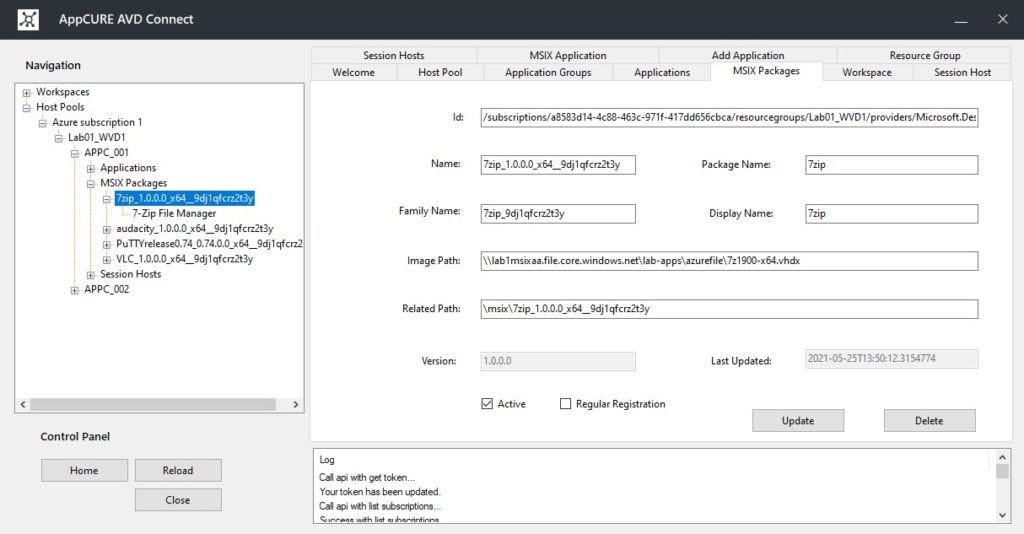Click the Delete button
1024x534 pixels.
point(929,421)
